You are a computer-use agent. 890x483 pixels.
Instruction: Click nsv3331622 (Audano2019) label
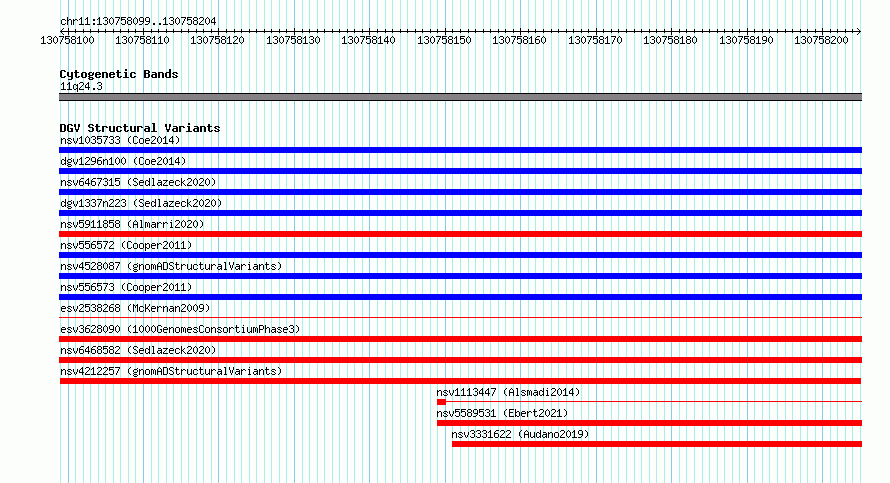coord(520,434)
